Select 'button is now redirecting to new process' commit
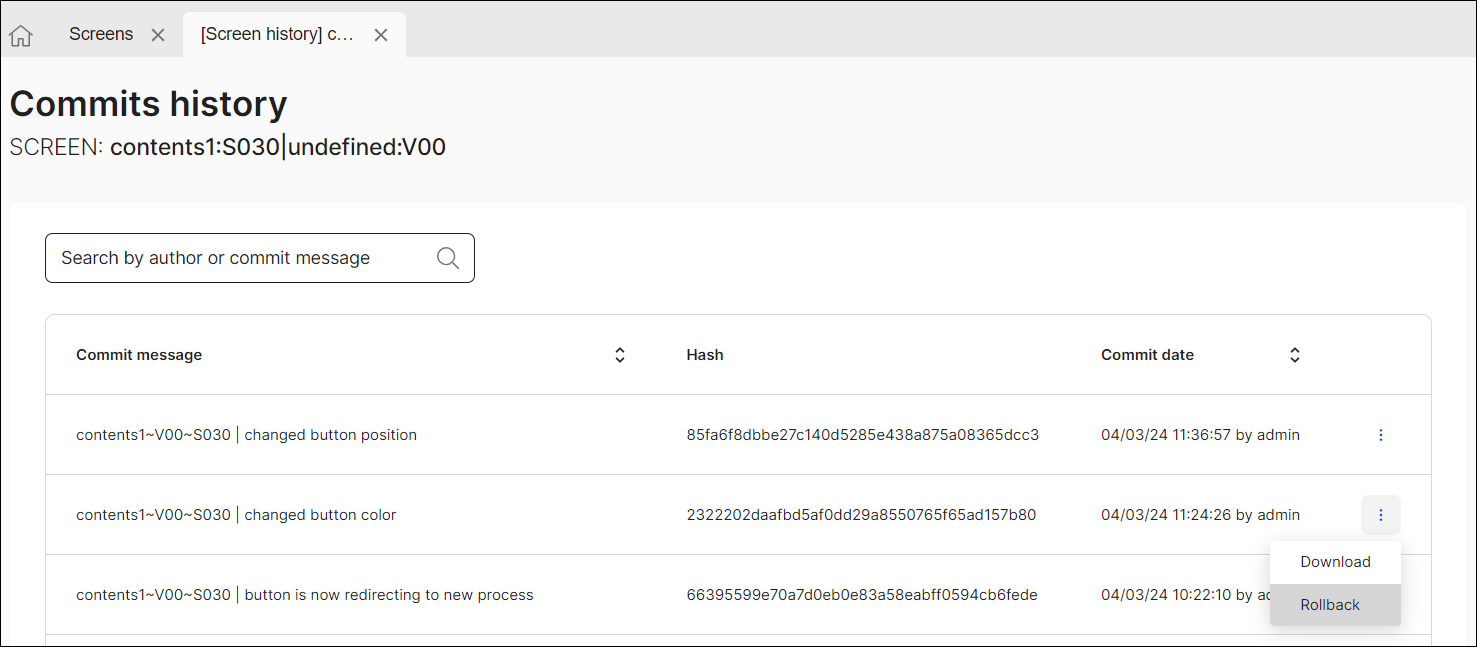Viewport: 1477px width, 647px height. [x=304, y=595]
